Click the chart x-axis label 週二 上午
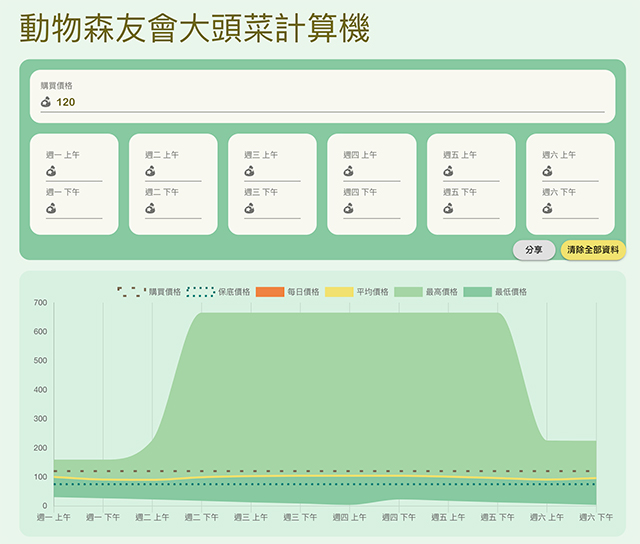 point(152,517)
